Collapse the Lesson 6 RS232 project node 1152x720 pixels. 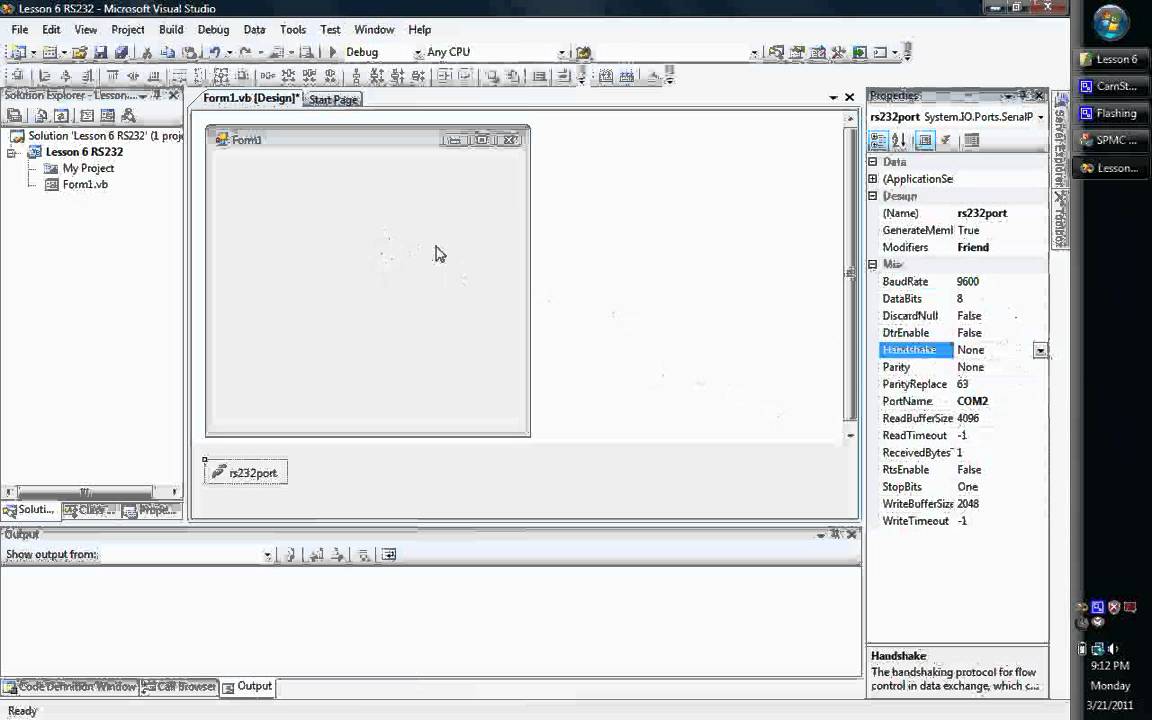[12, 153]
